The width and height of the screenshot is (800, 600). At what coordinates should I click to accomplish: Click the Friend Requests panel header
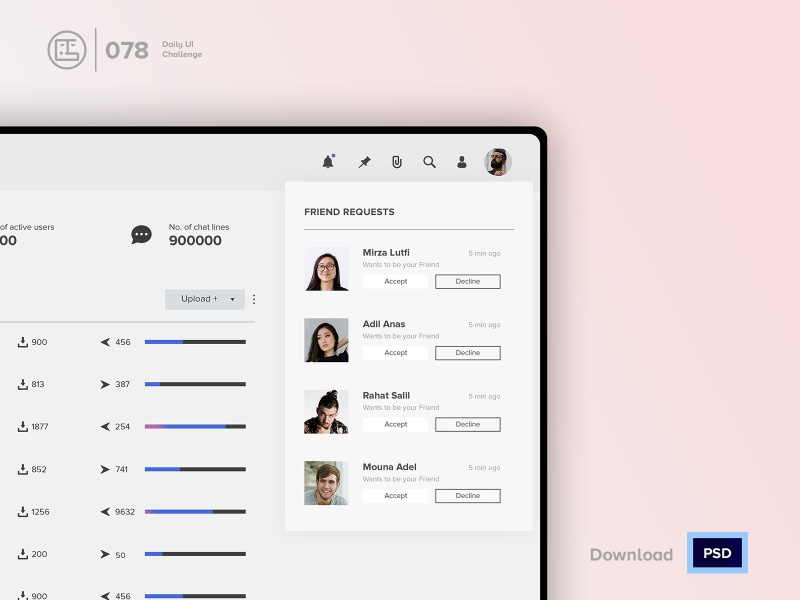click(x=349, y=212)
